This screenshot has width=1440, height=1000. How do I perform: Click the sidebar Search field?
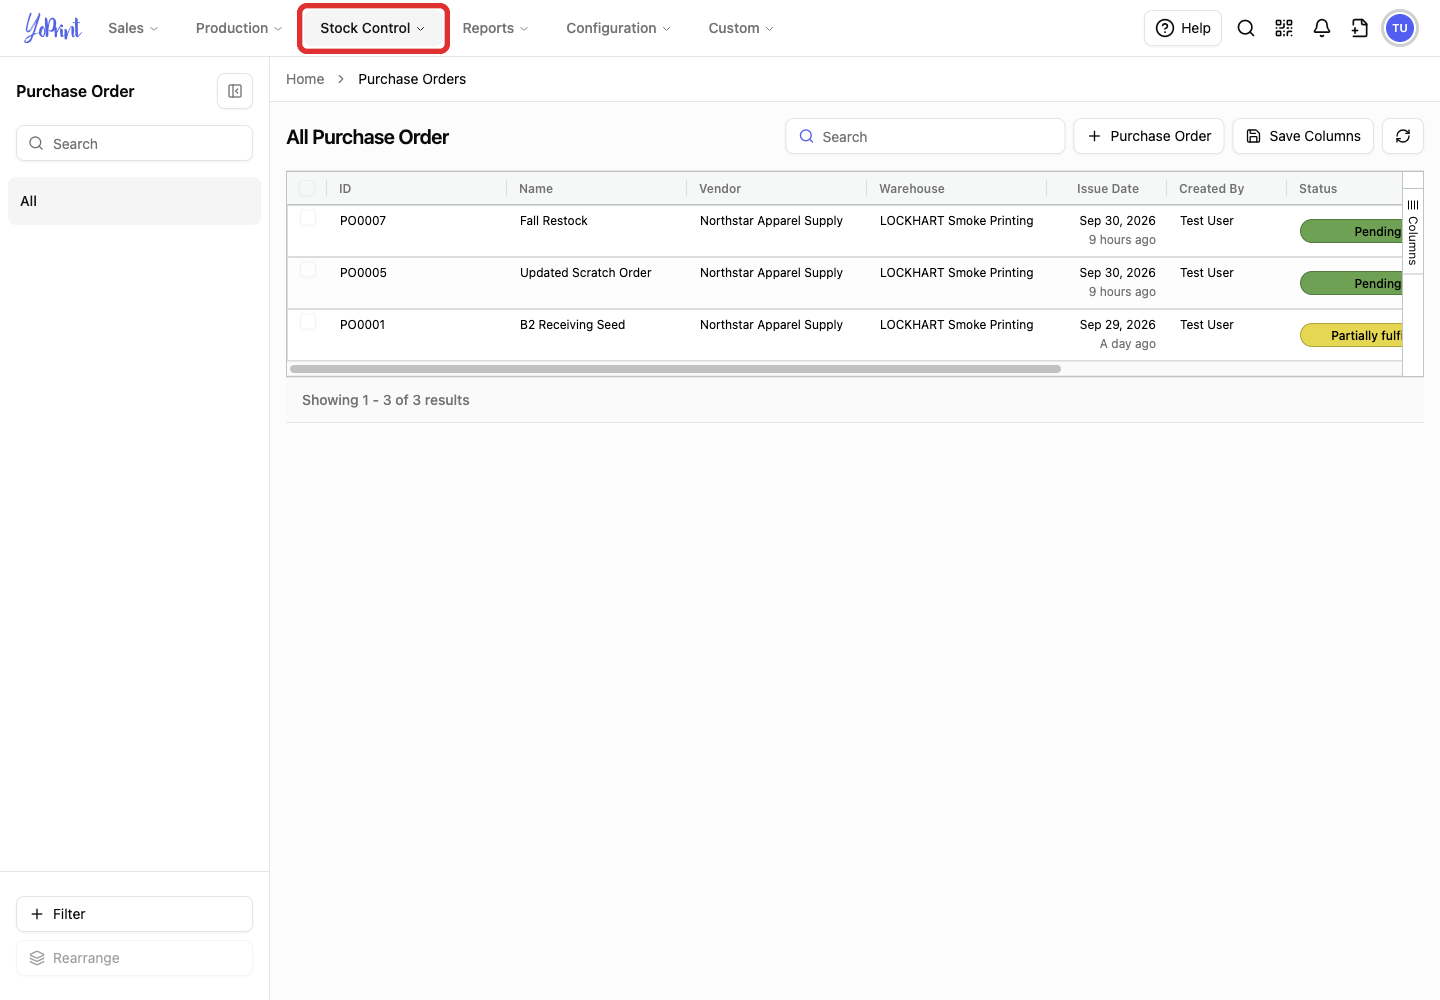[134, 143]
